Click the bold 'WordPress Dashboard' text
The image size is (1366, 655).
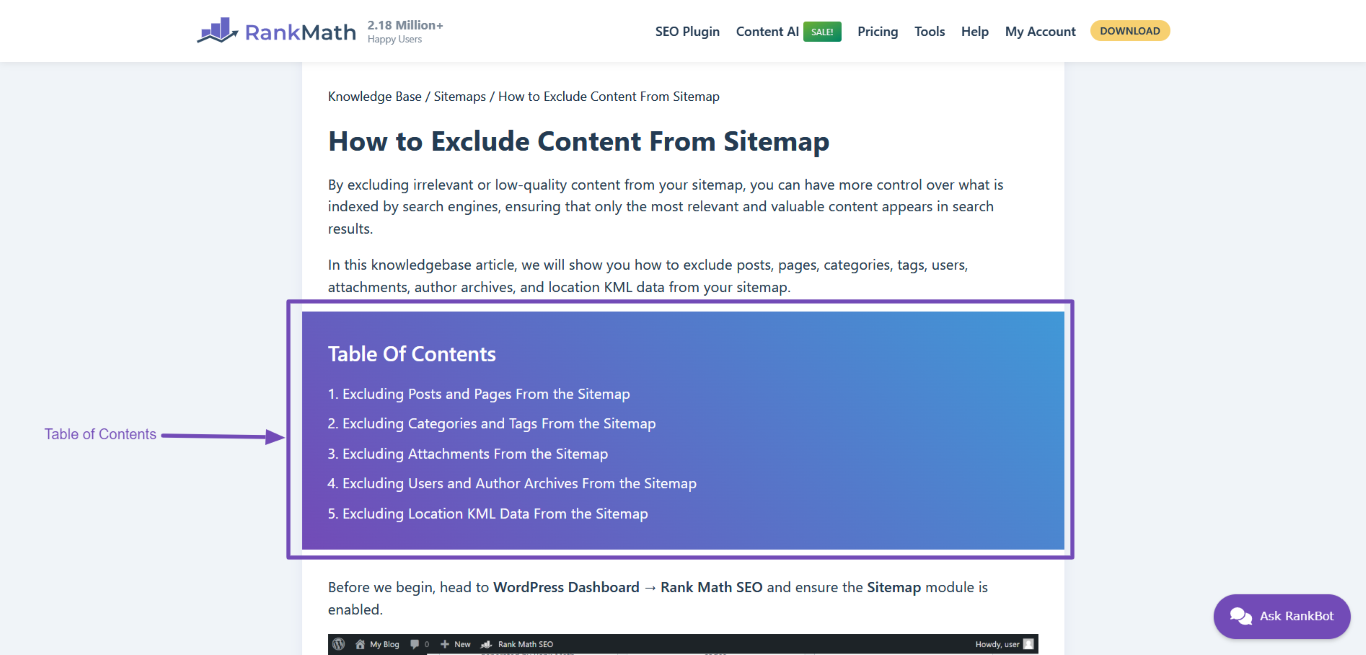point(566,587)
